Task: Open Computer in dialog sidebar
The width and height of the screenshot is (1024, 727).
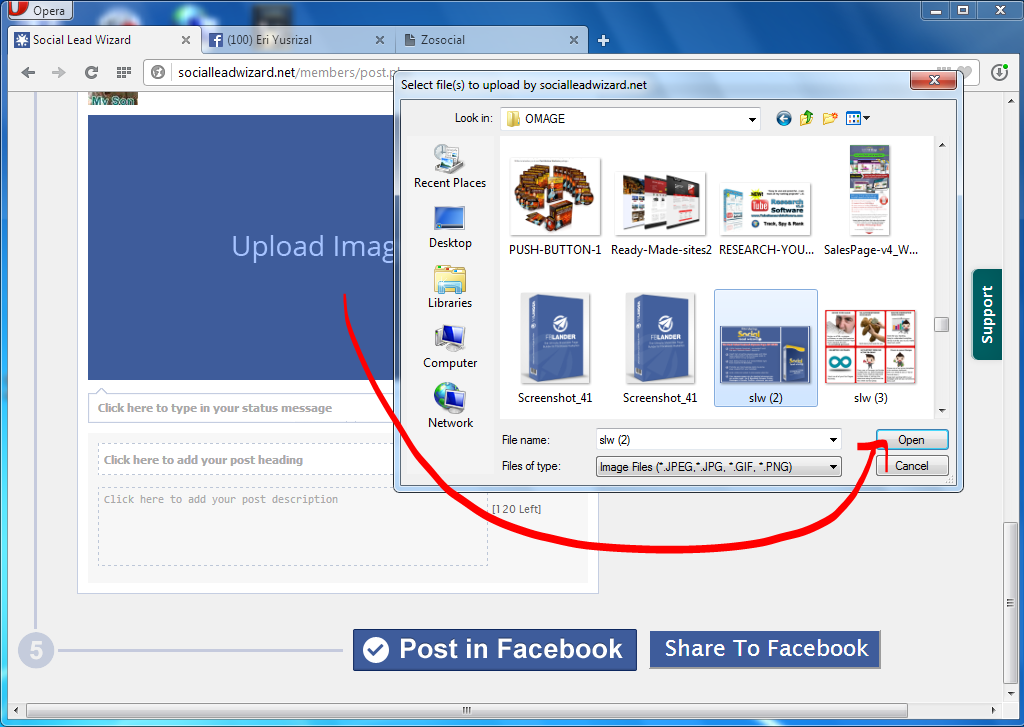Action: click(450, 347)
